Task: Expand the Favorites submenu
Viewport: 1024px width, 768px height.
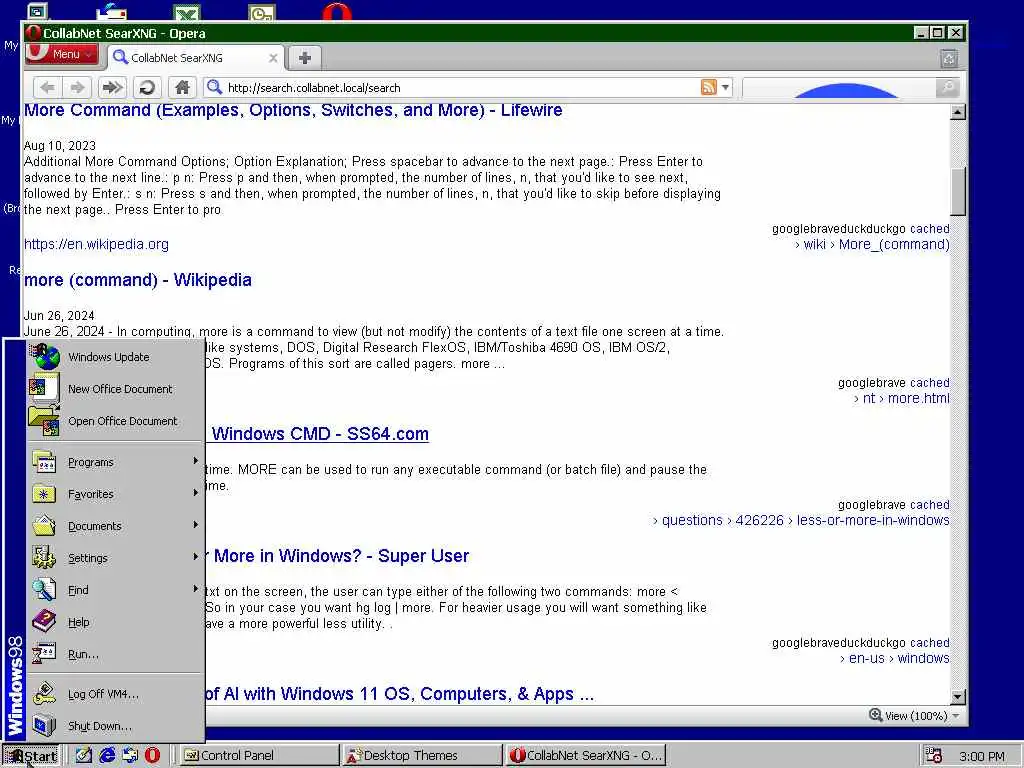Action: click(x=115, y=494)
